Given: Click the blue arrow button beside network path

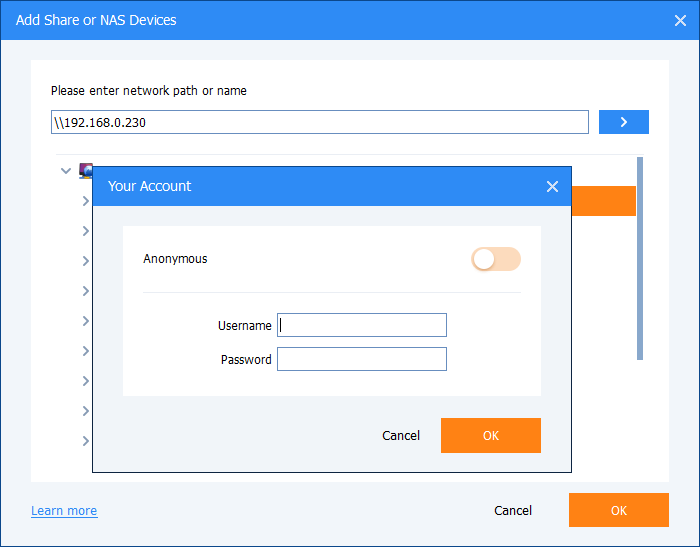Looking at the screenshot, I should pos(623,122).
